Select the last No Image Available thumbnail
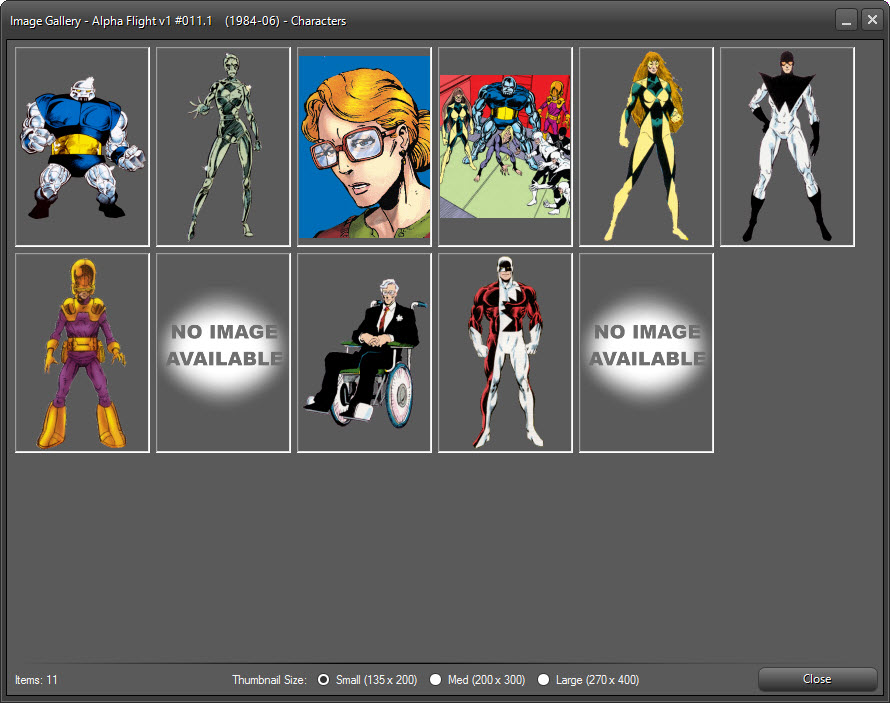 tap(646, 352)
